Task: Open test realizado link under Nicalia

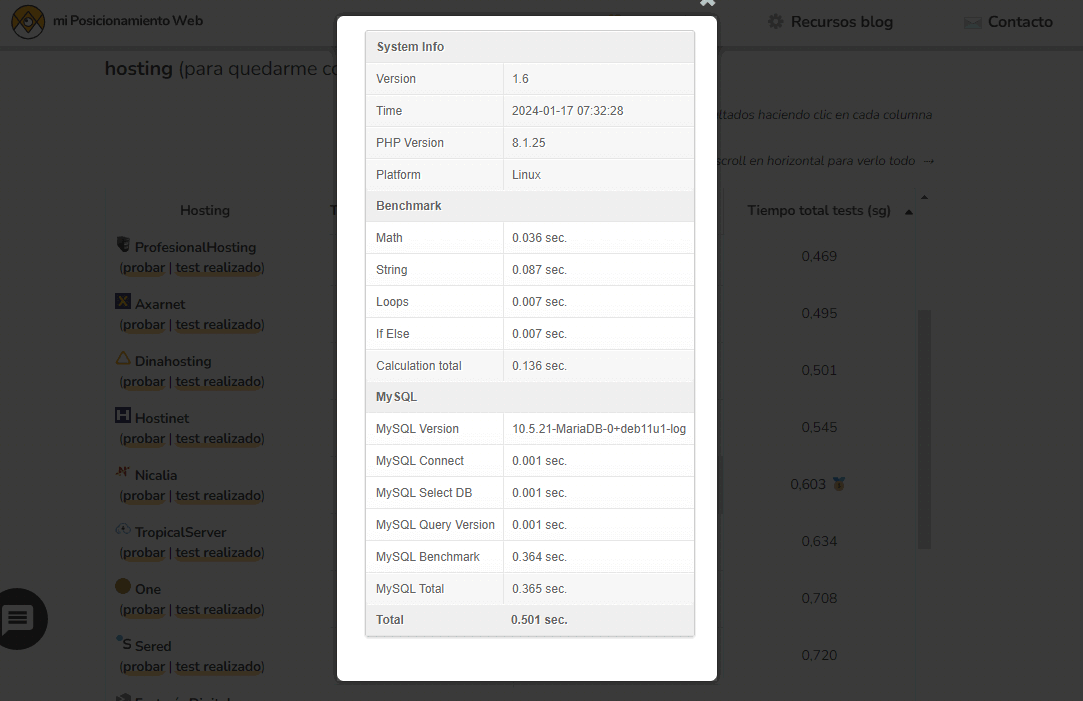Action: pos(219,495)
